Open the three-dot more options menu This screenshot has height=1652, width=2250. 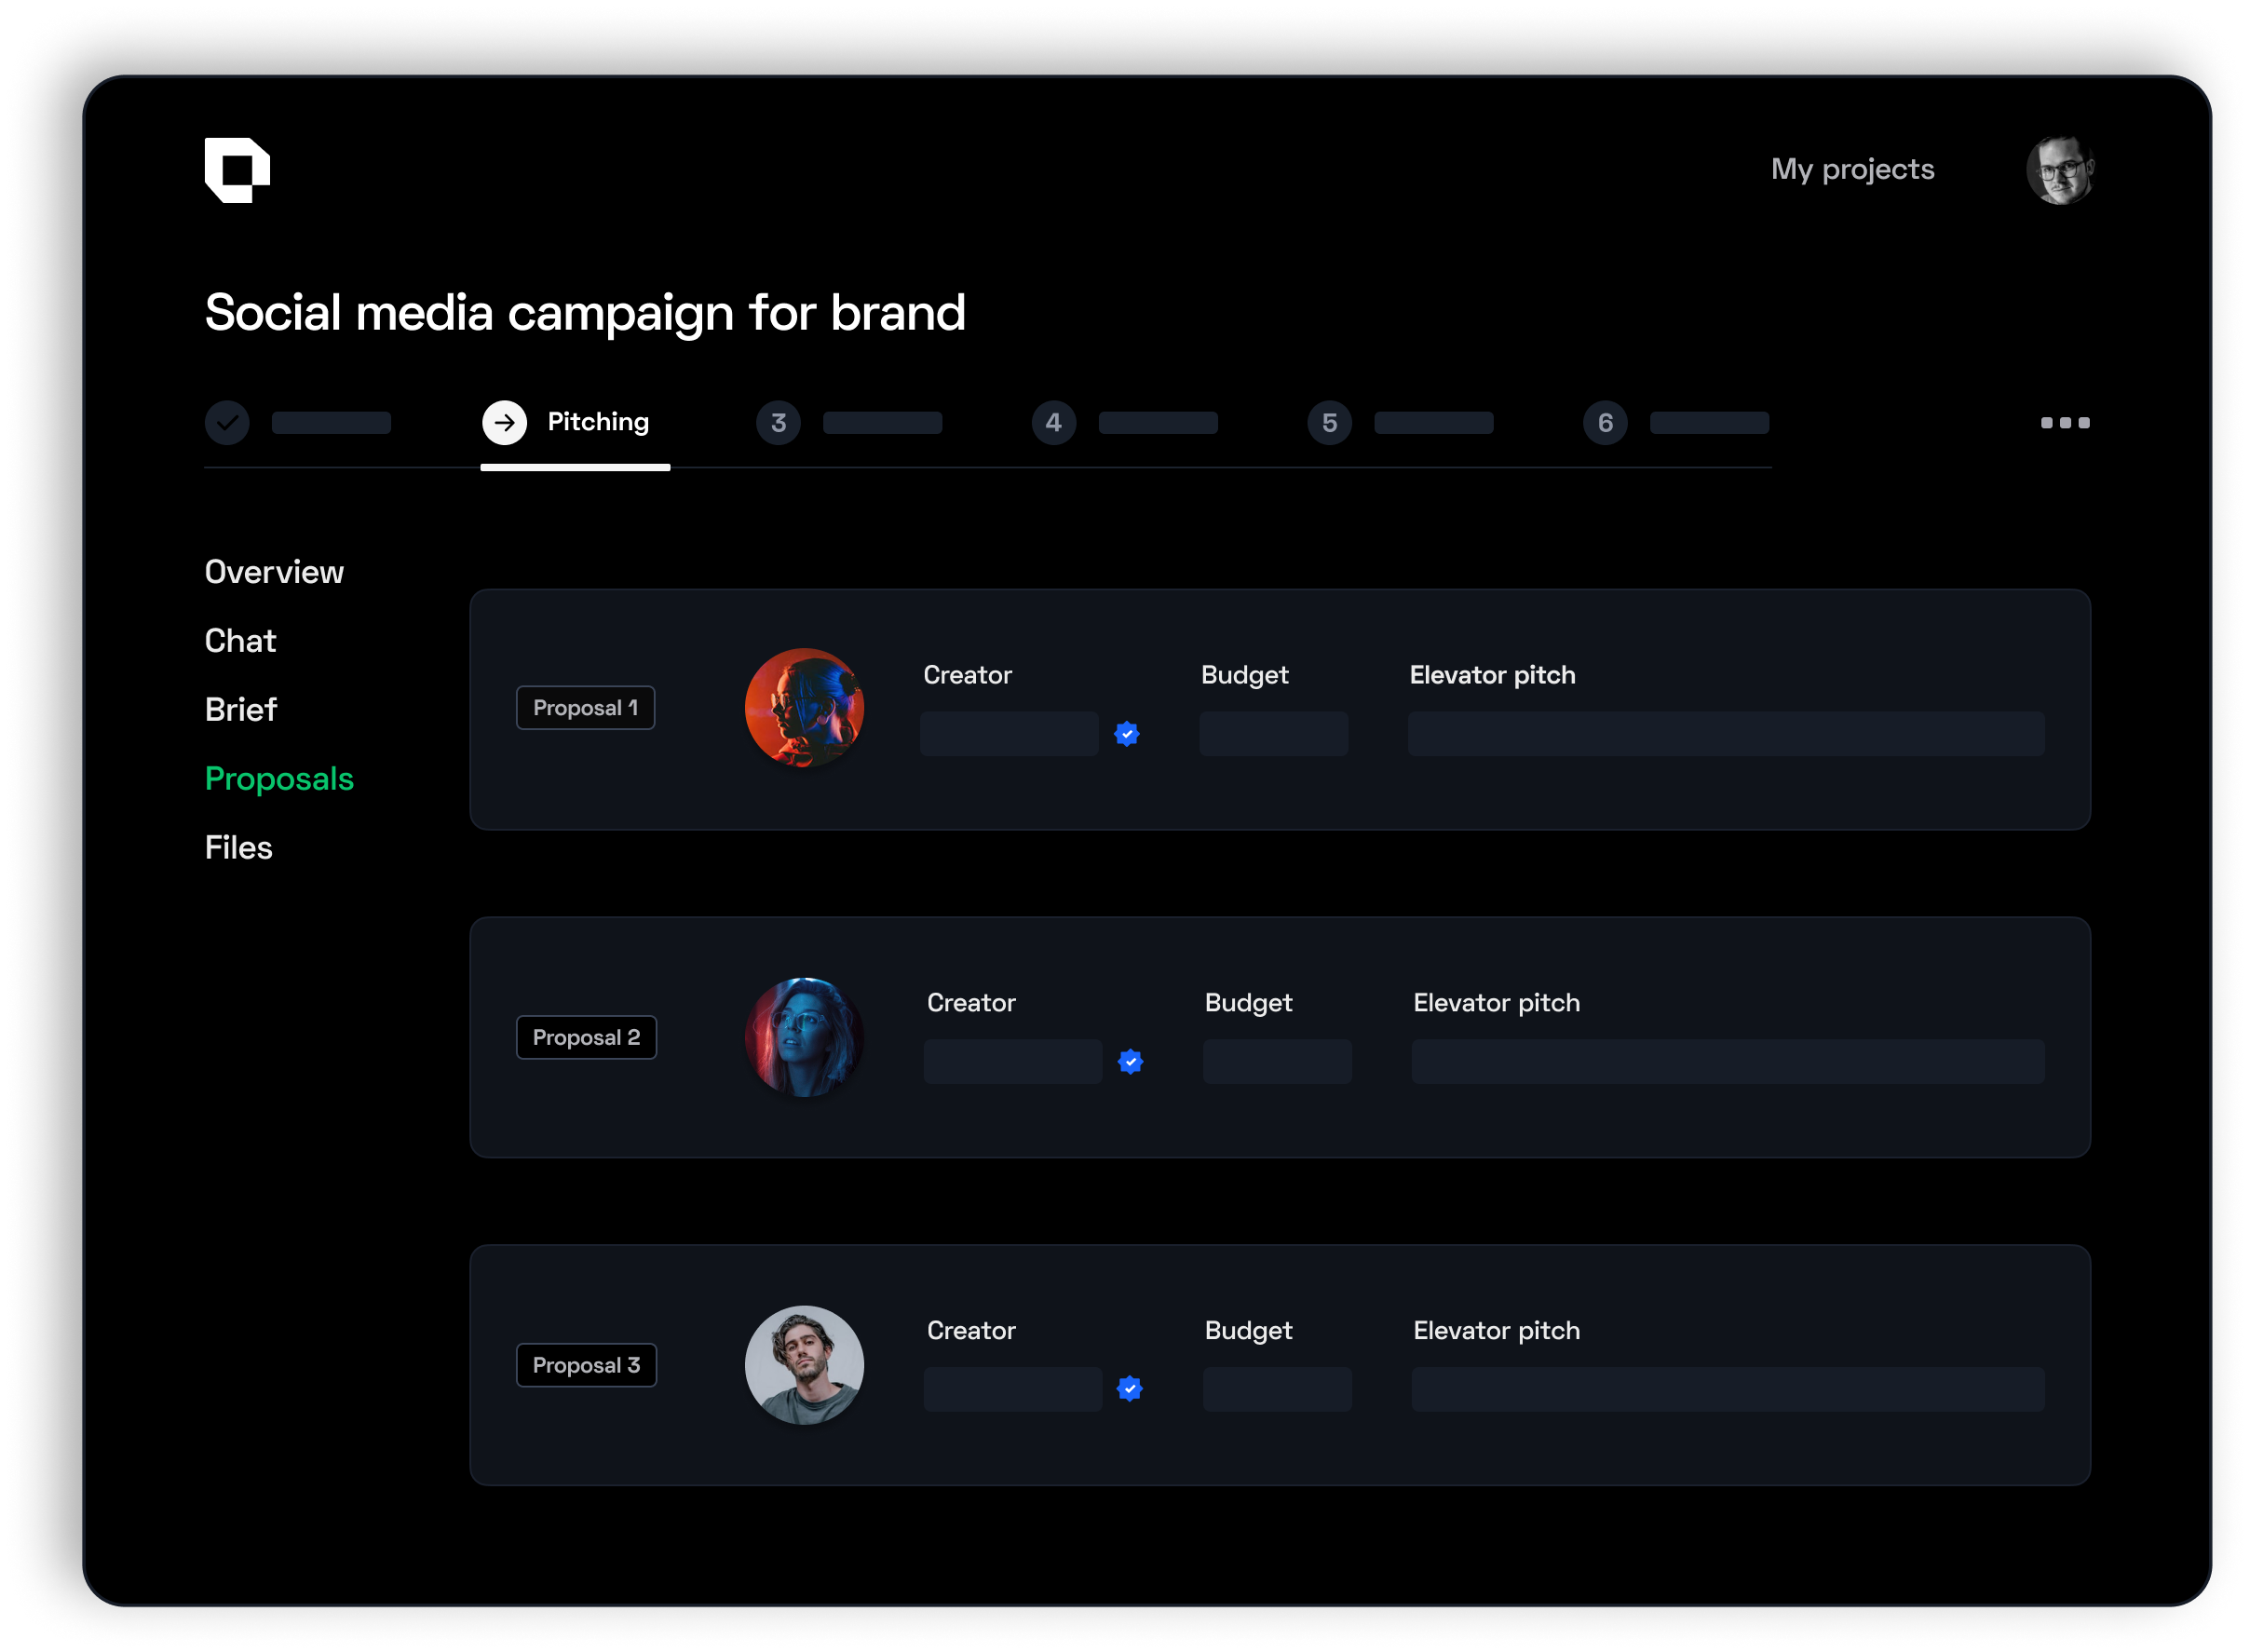coord(2065,423)
